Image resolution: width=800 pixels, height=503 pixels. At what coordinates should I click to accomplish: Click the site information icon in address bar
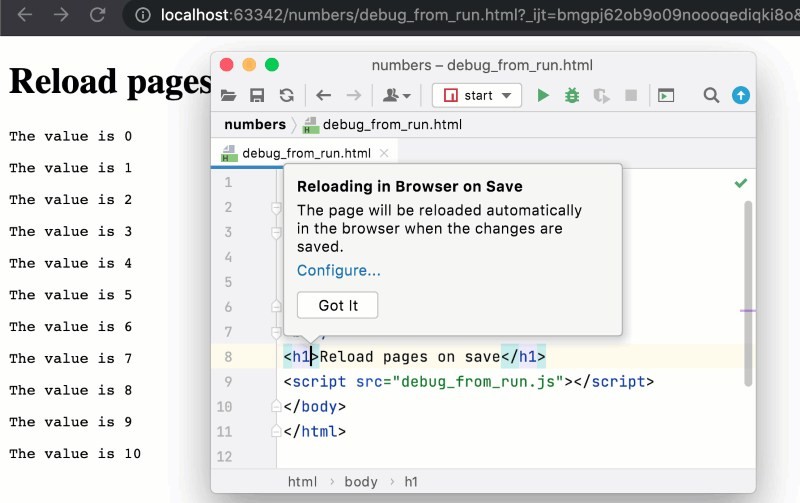[x=143, y=15]
